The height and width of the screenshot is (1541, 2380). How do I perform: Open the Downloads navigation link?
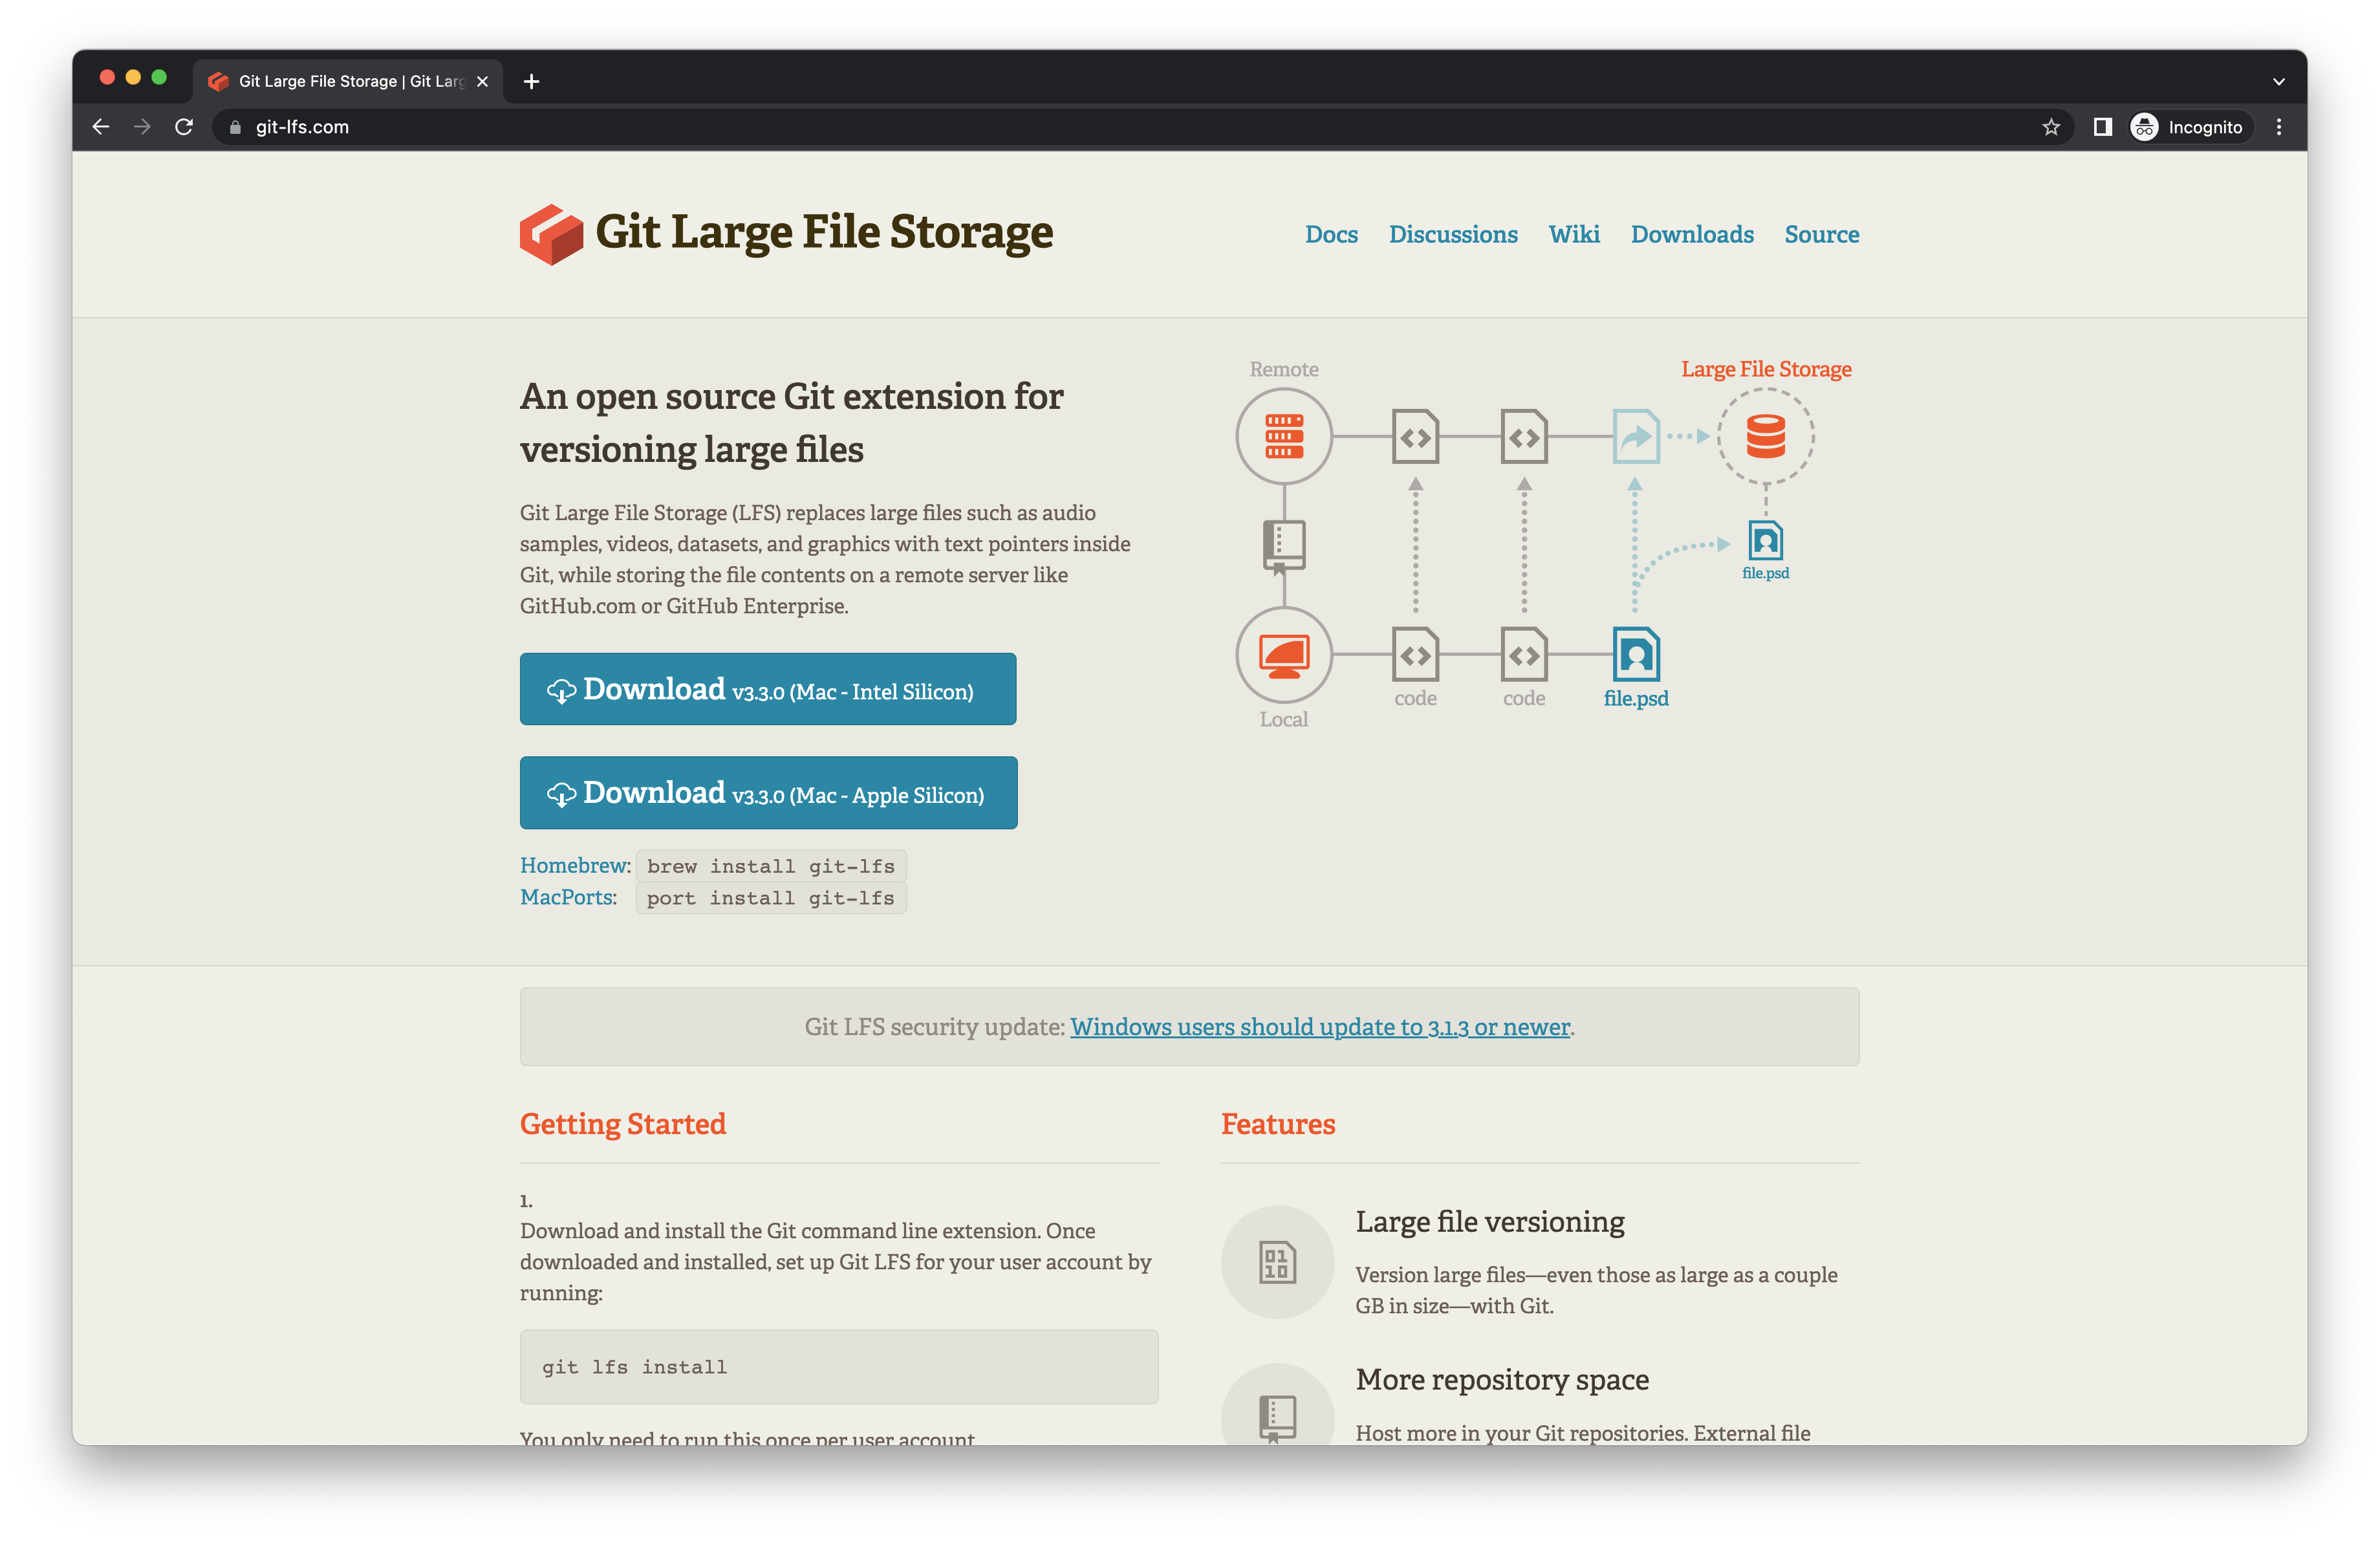coord(1691,234)
